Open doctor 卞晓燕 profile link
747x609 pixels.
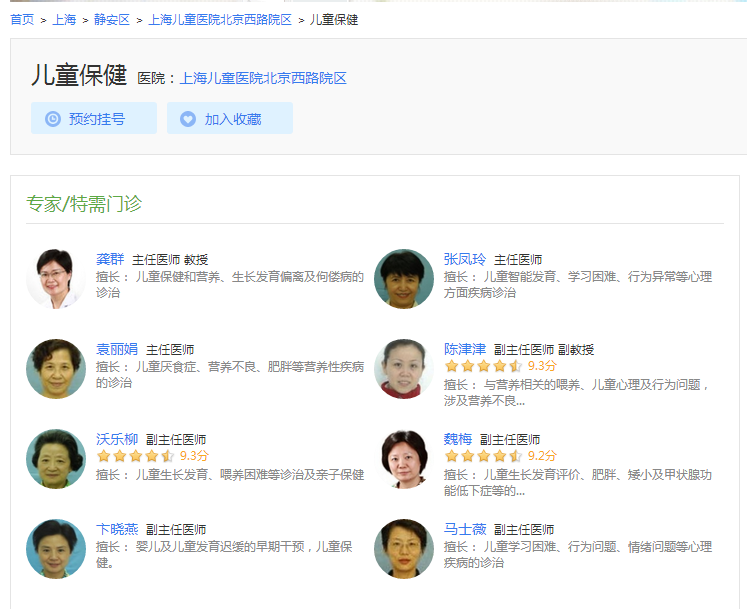click(117, 529)
